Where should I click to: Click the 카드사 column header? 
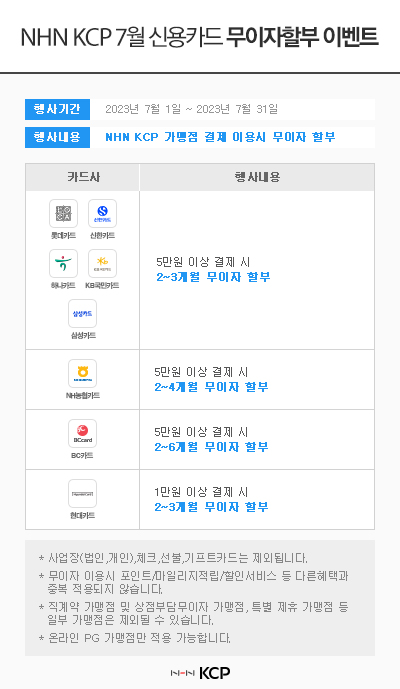pos(83,177)
